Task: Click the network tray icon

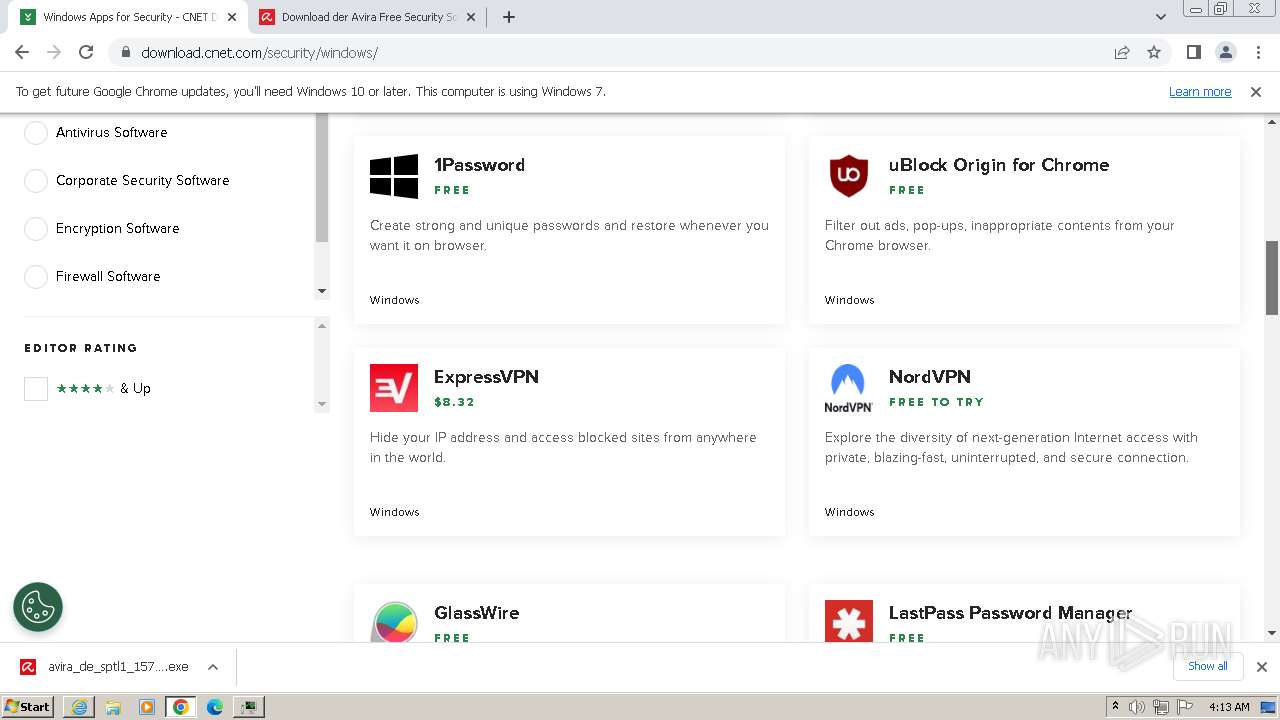Action: (1160, 707)
